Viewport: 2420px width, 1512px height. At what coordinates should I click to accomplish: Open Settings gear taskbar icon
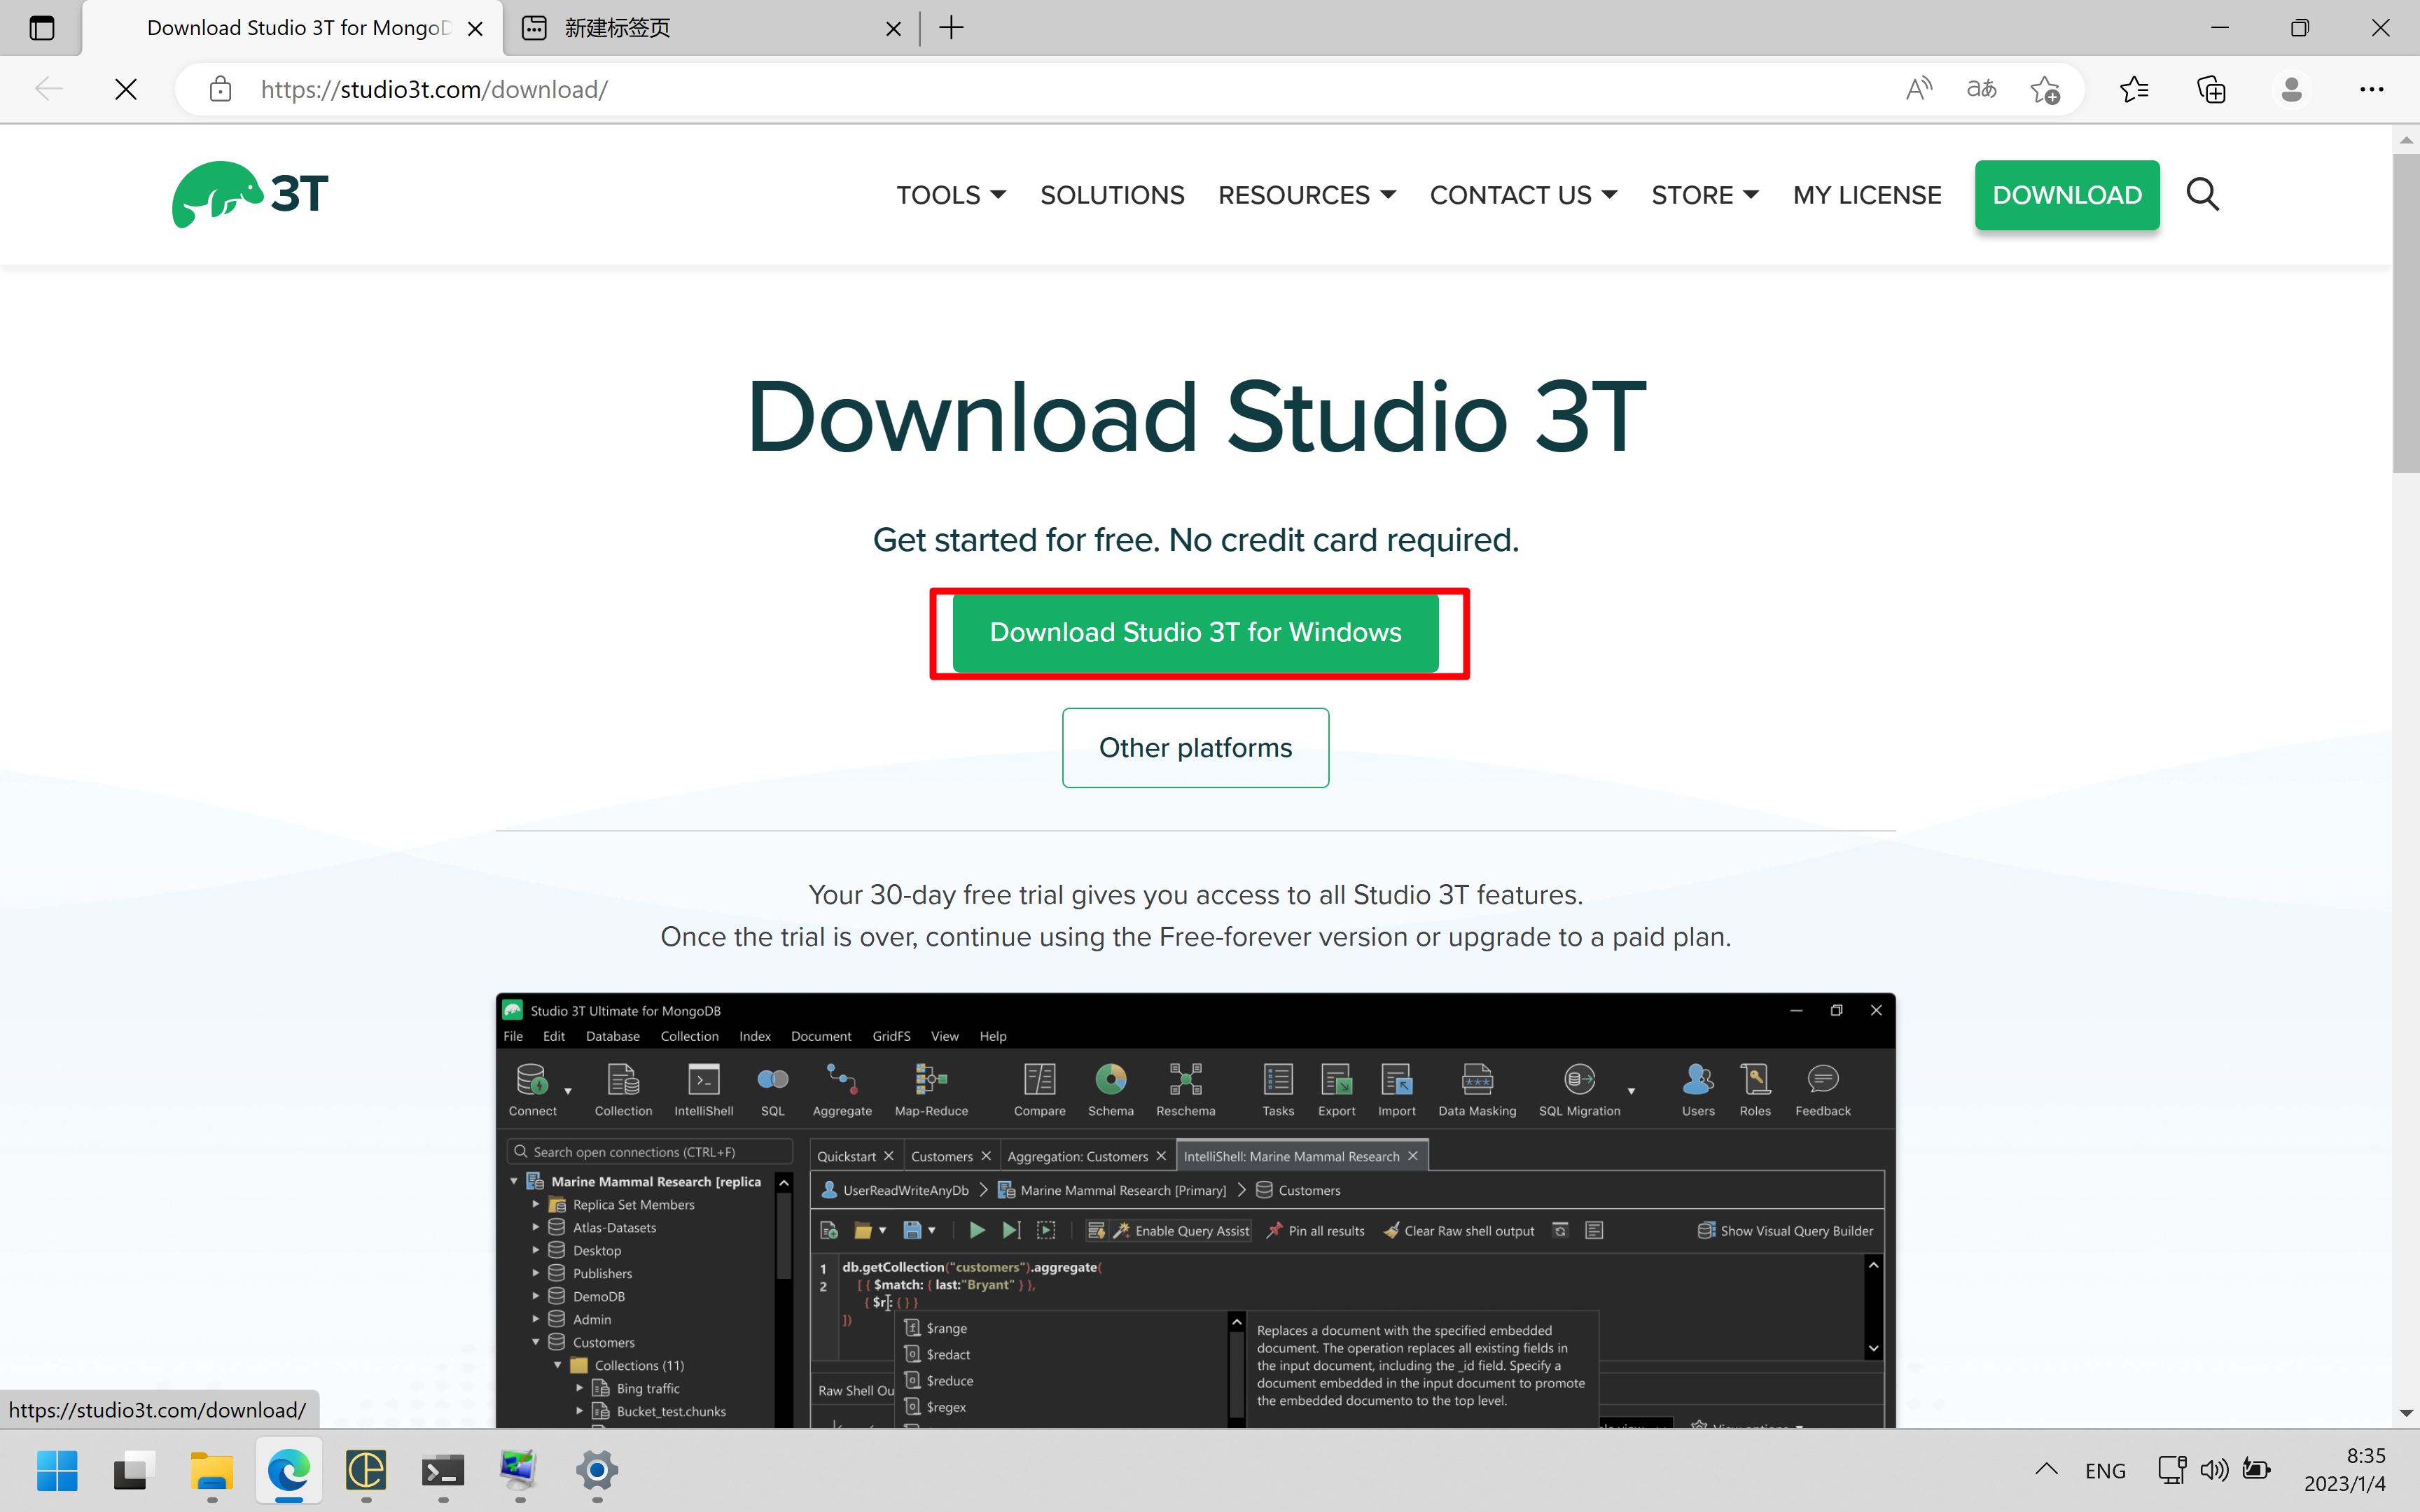(597, 1470)
